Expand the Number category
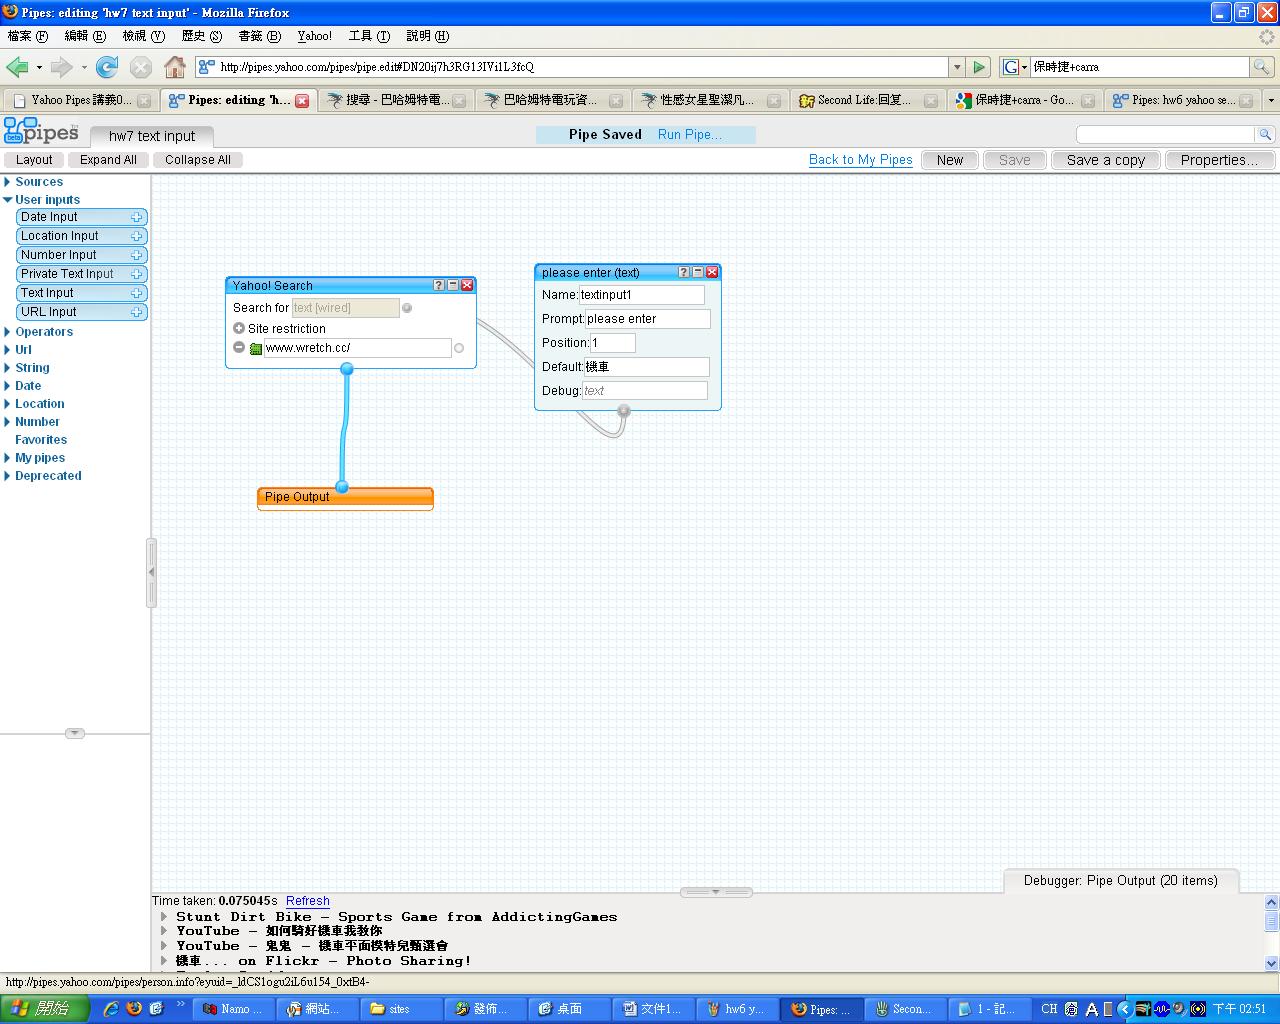Screen dimensions: 1280x1024 [x=7, y=422]
